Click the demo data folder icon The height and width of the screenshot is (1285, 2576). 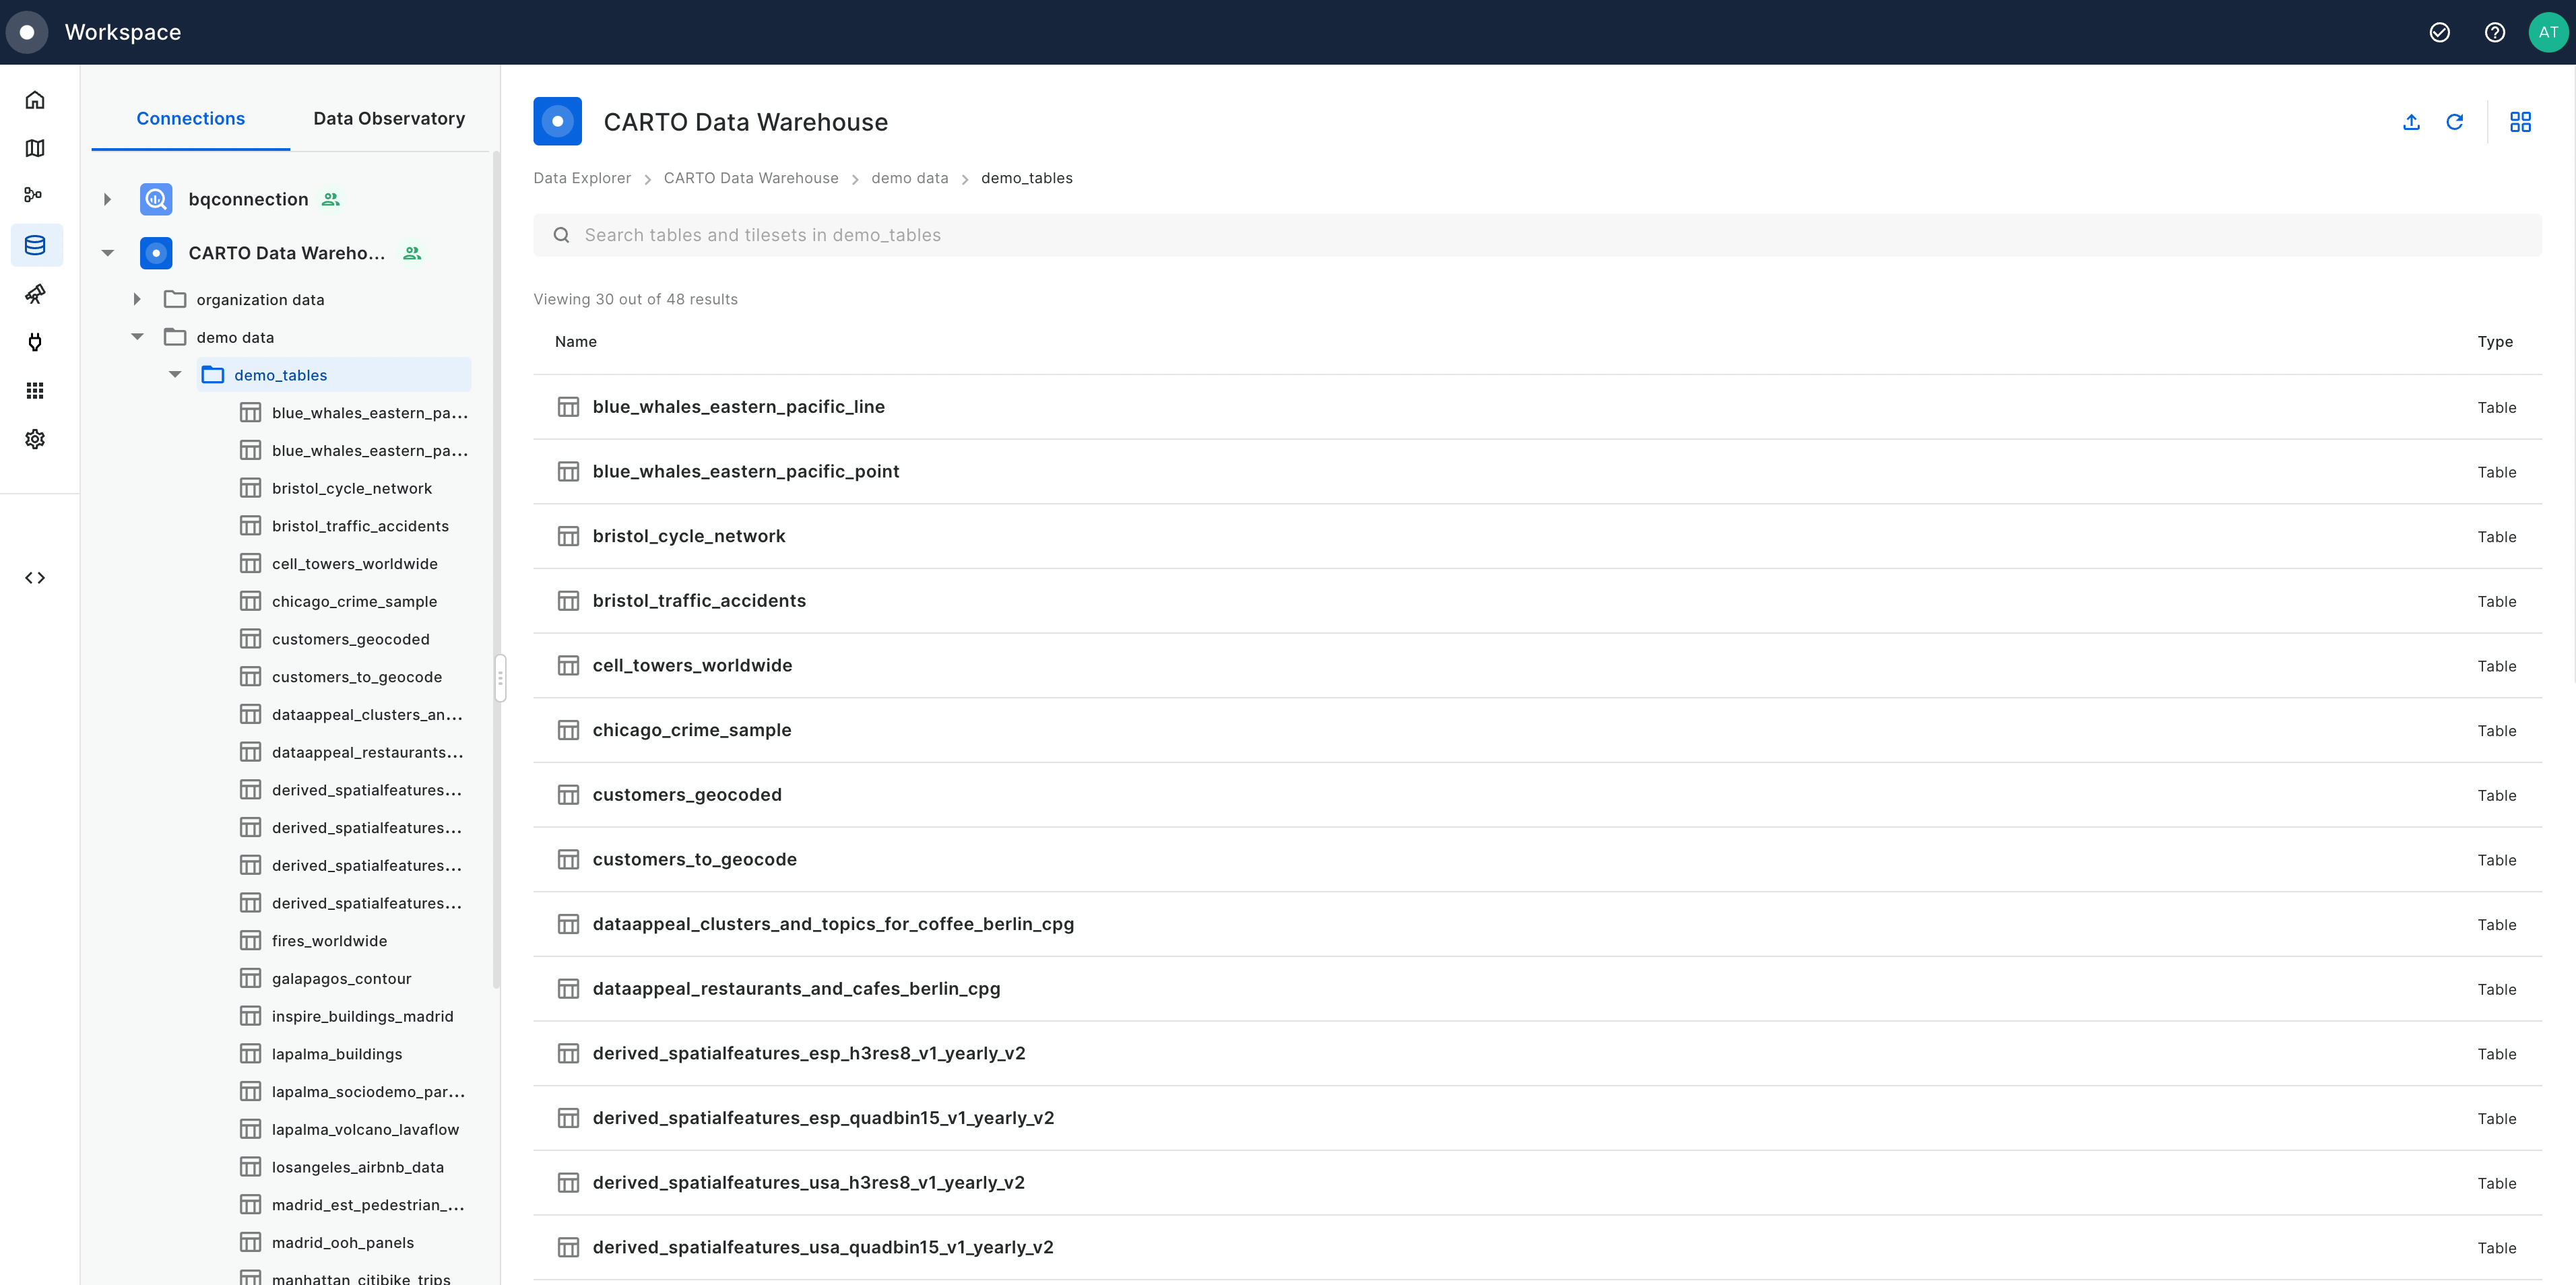(175, 337)
